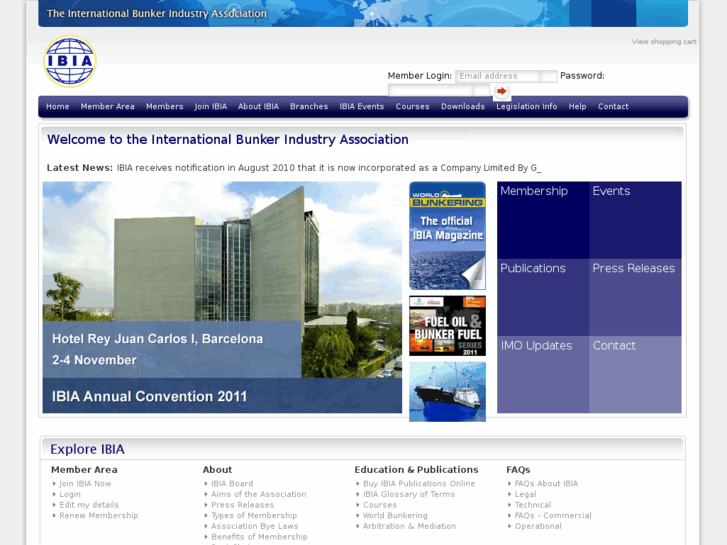Select the Events tile

tap(636, 220)
